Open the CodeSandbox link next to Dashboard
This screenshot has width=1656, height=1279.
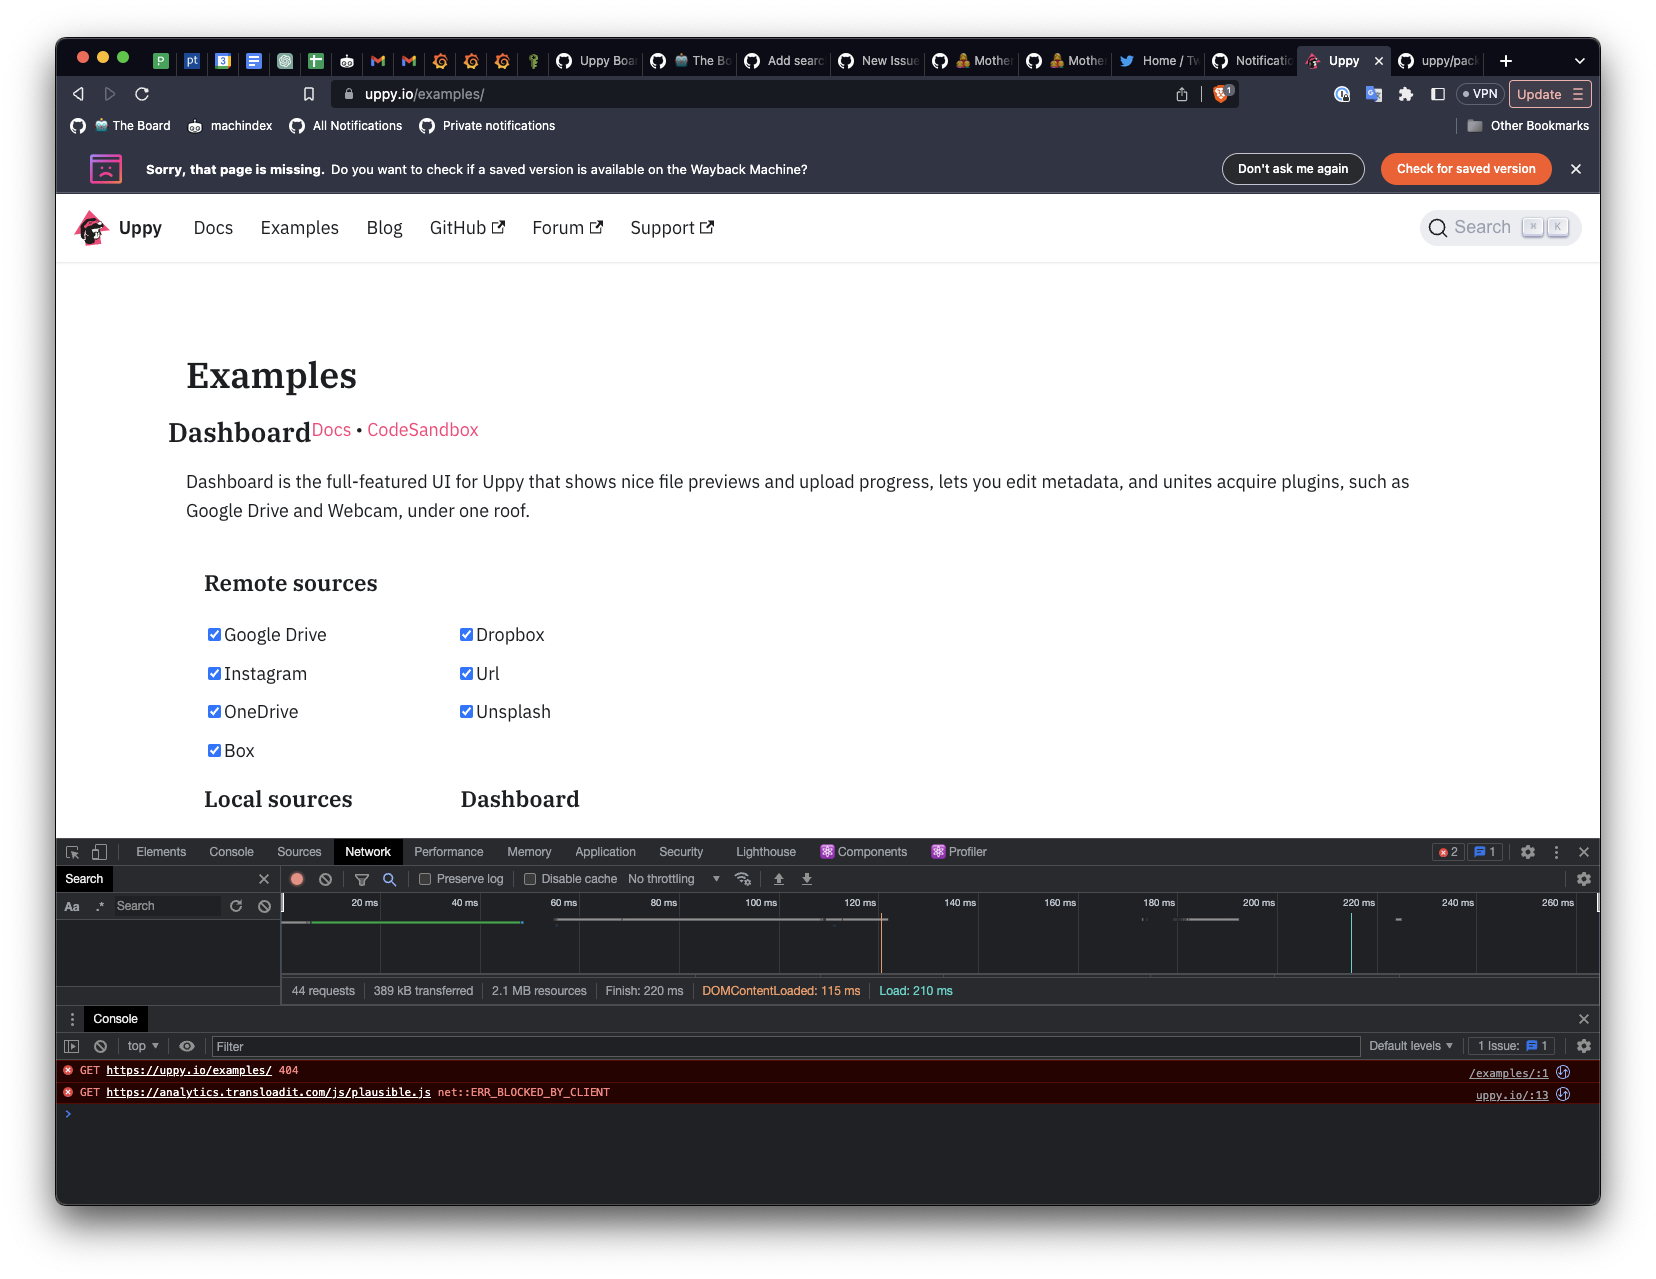422,430
